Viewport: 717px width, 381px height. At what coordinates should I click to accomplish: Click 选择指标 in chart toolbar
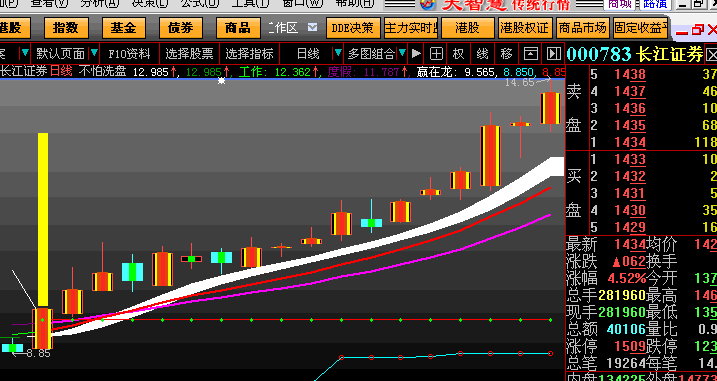249,54
